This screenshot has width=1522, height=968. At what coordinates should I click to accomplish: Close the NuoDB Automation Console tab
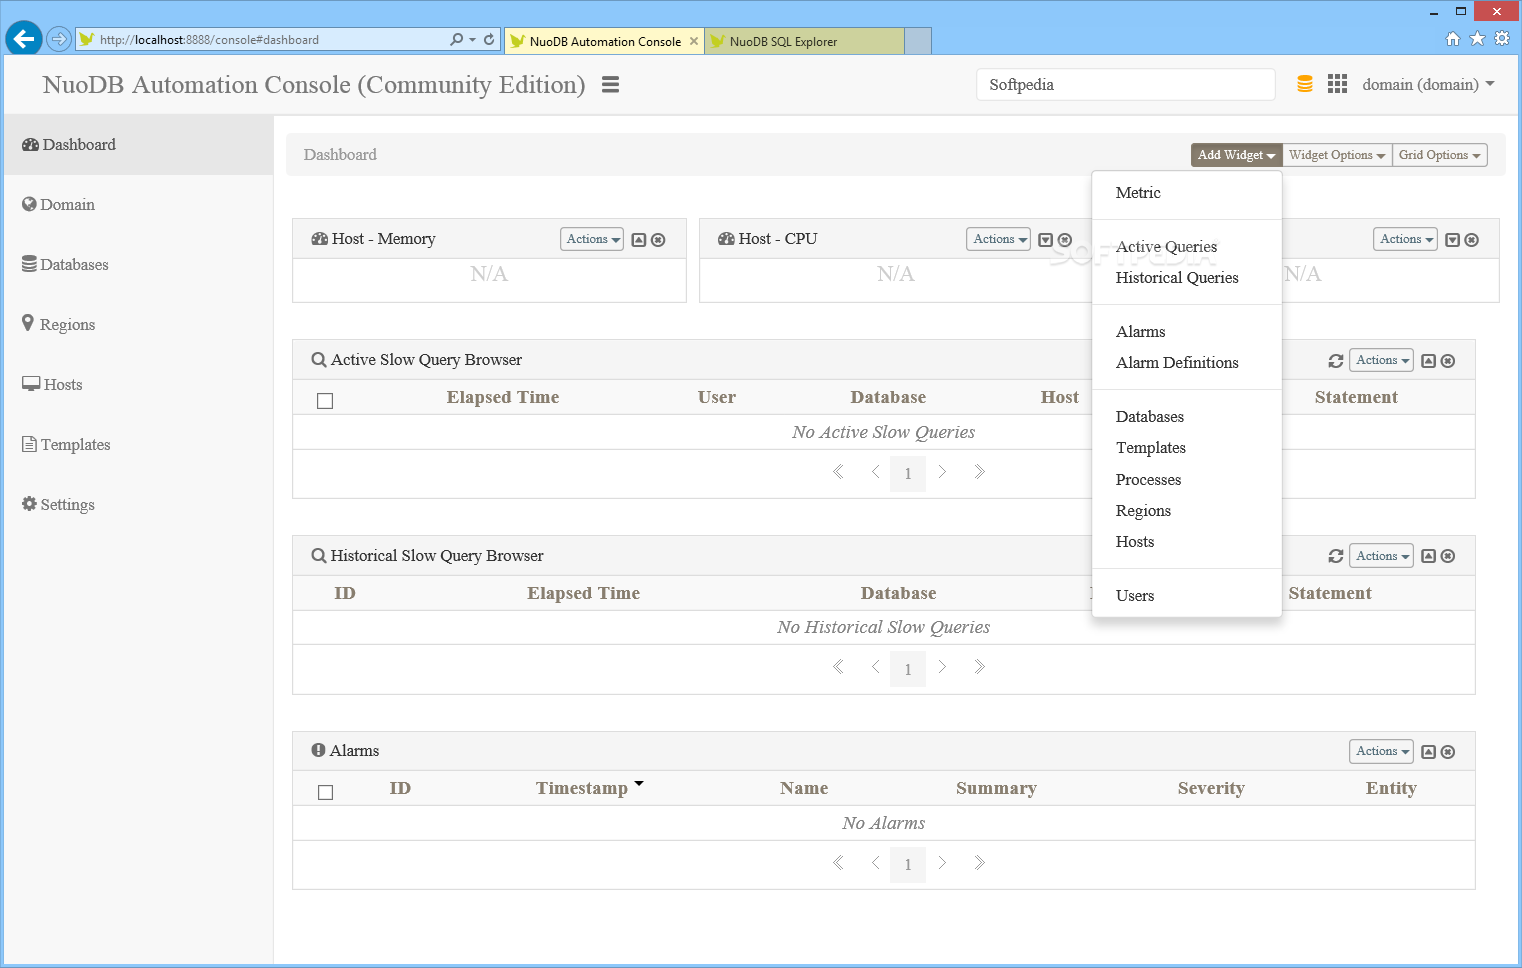coord(694,41)
